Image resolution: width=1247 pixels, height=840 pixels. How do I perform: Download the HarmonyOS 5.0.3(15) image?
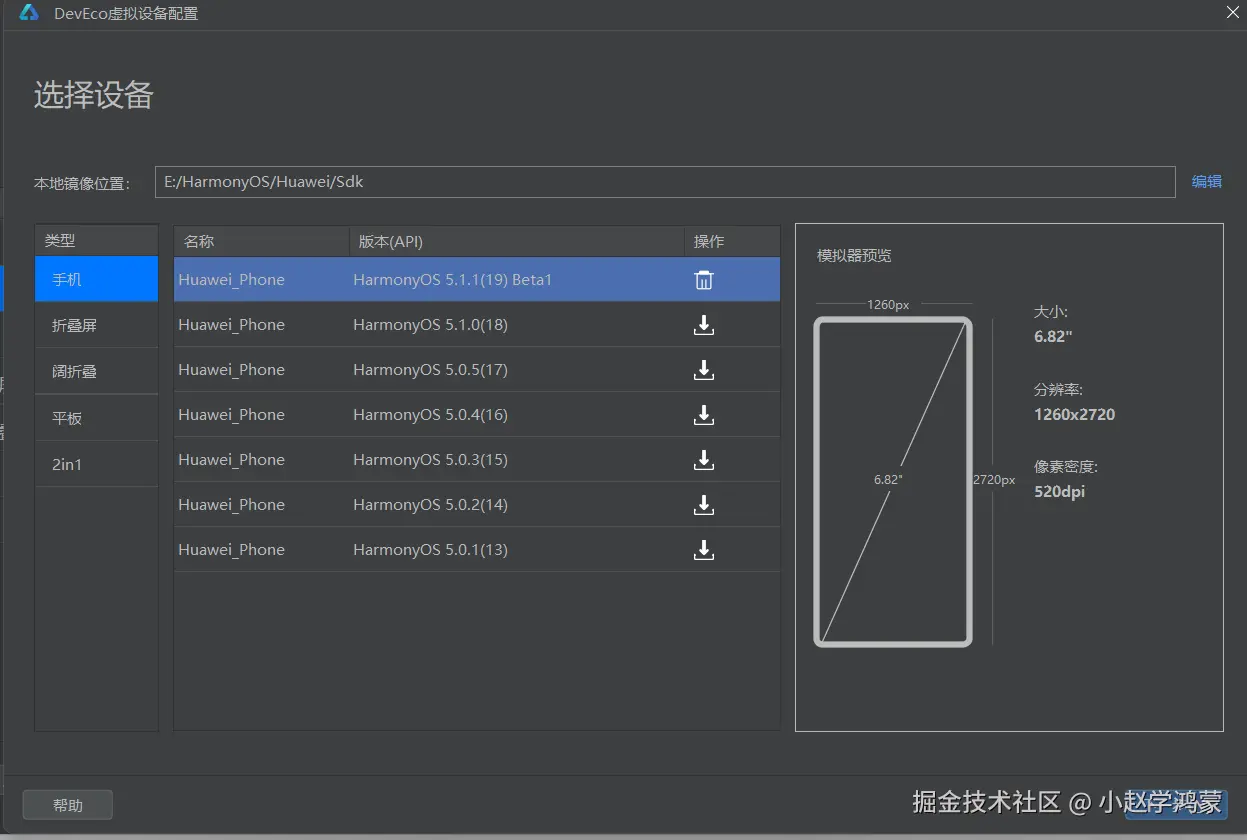point(704,460)
